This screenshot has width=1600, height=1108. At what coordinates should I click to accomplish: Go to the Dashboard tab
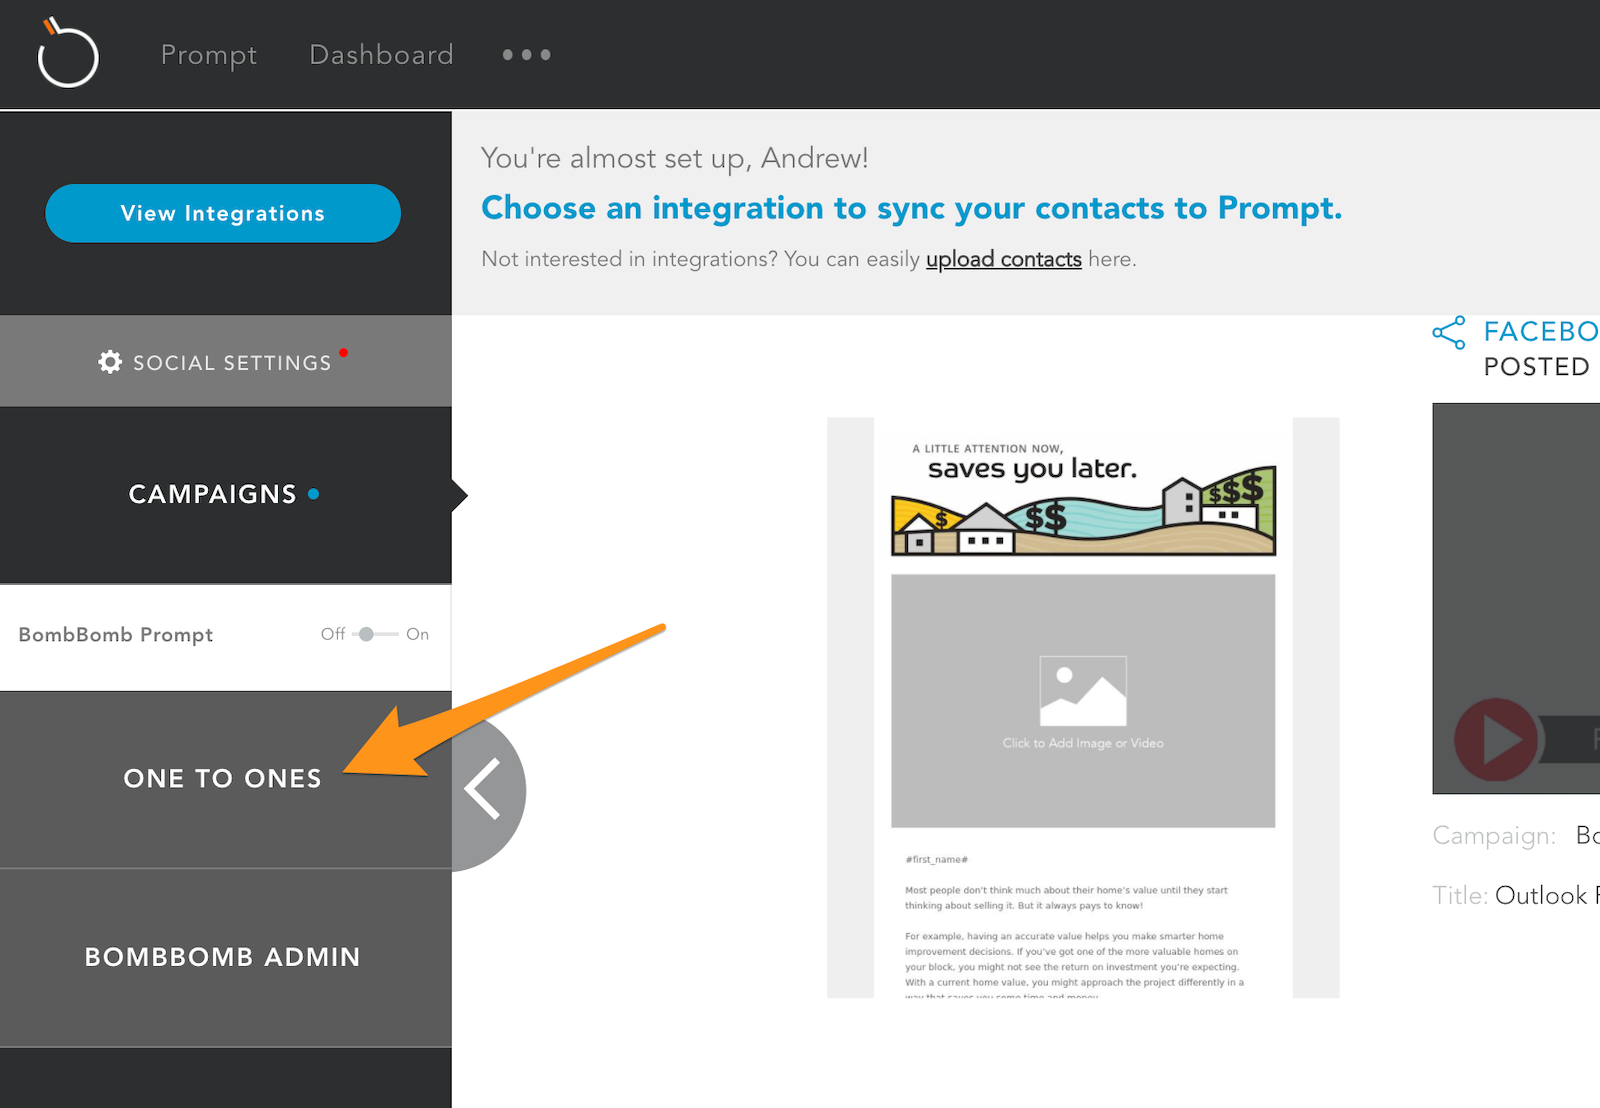tap(381, 55)
